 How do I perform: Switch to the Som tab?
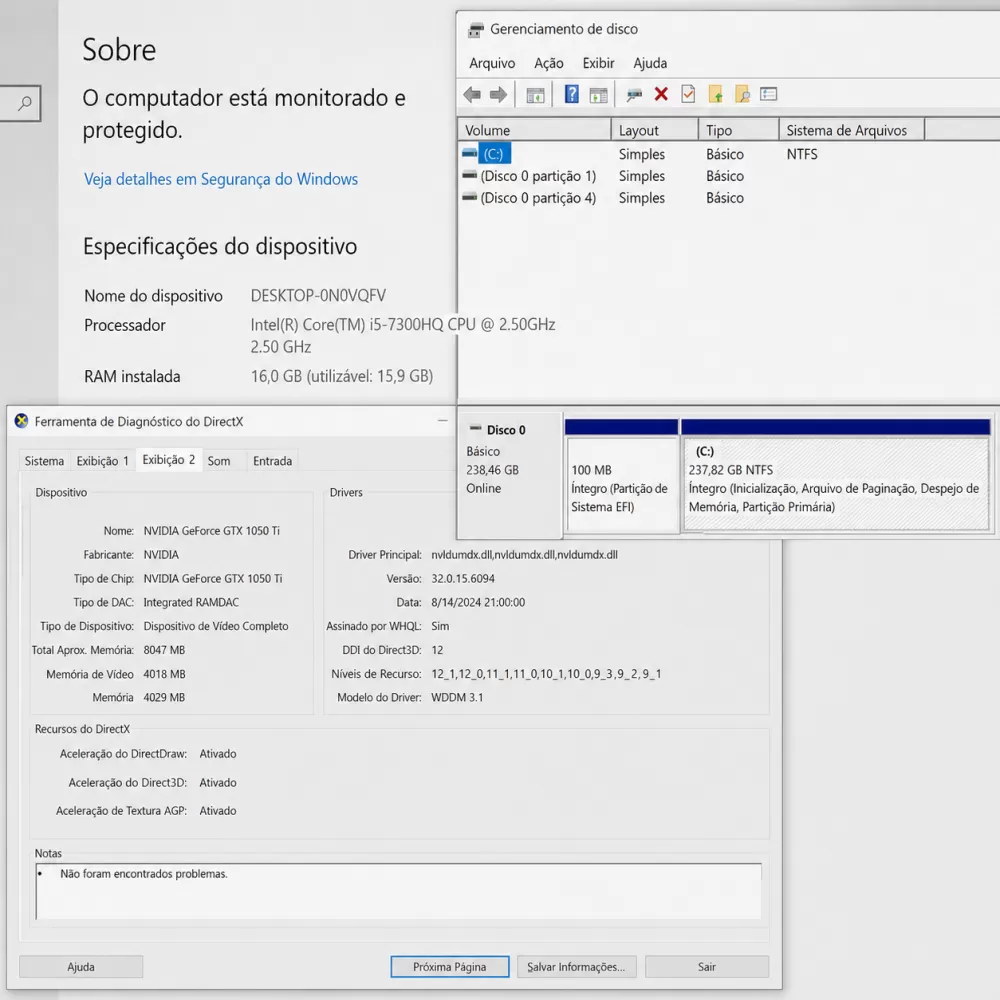pos(219,461)
